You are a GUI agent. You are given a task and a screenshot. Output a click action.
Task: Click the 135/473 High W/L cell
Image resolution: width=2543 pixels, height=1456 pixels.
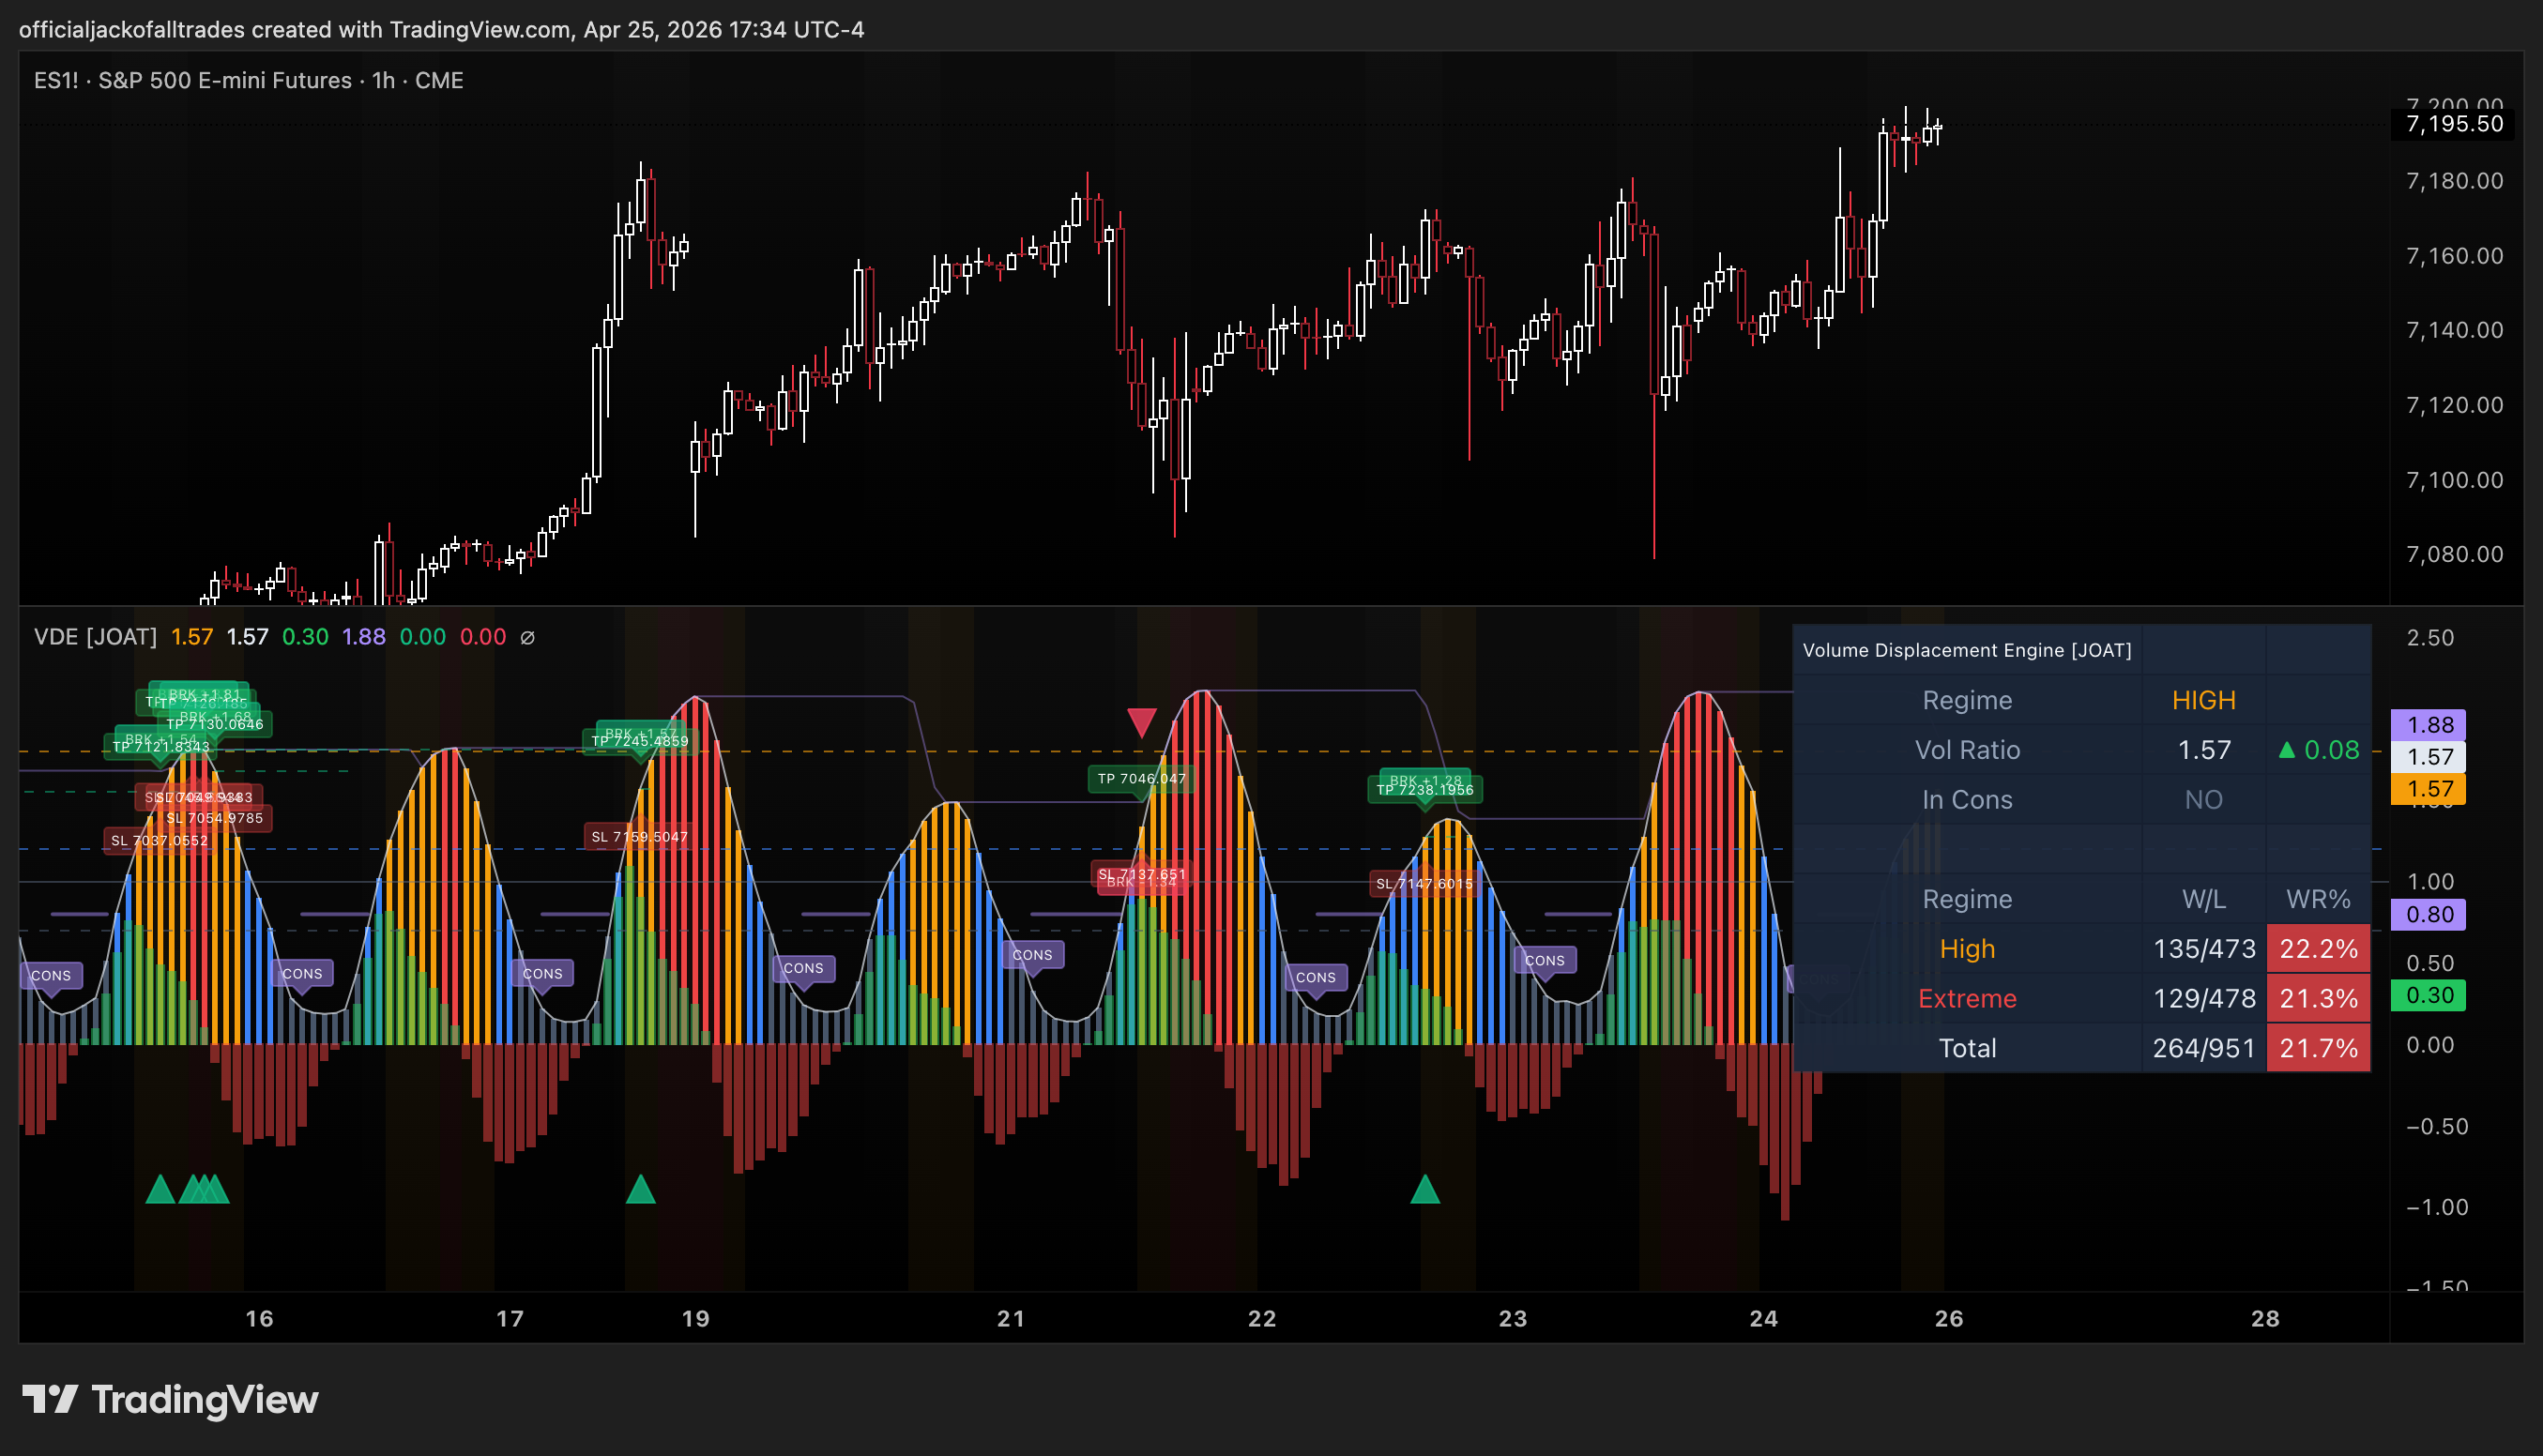(2204, 948)
